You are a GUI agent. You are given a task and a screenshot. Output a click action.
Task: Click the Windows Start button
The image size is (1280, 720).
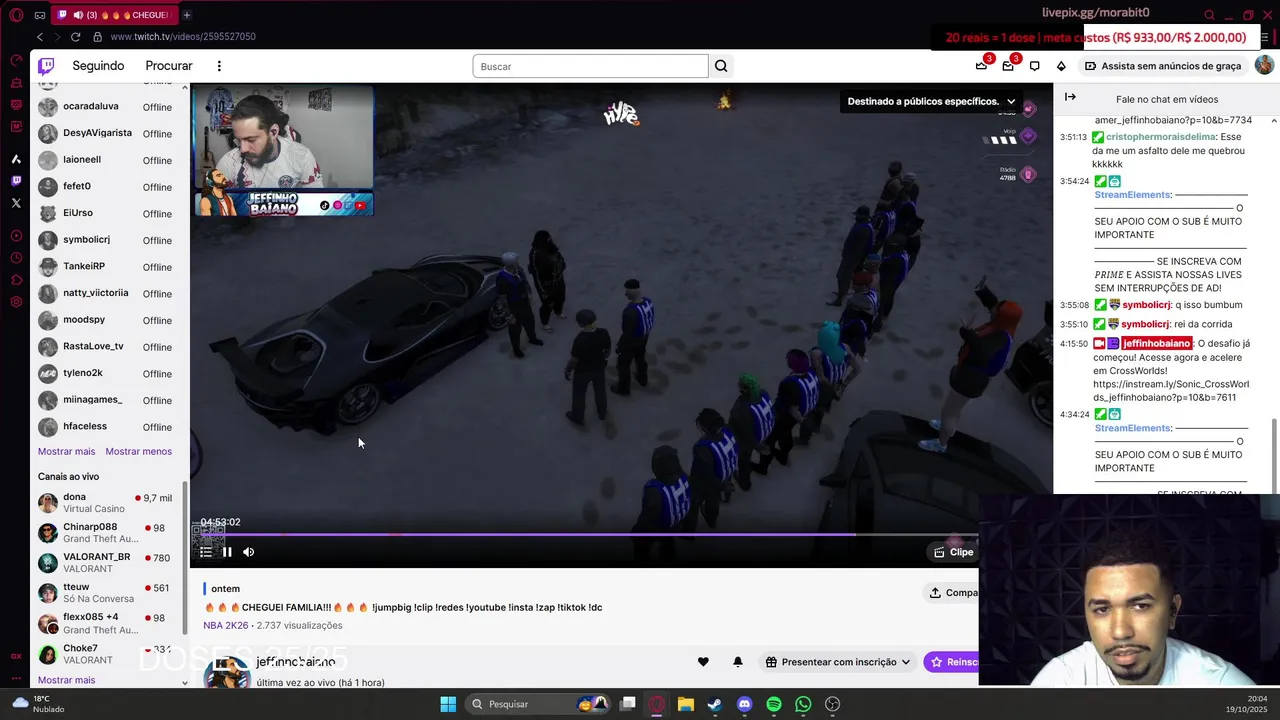pos(448,704)
